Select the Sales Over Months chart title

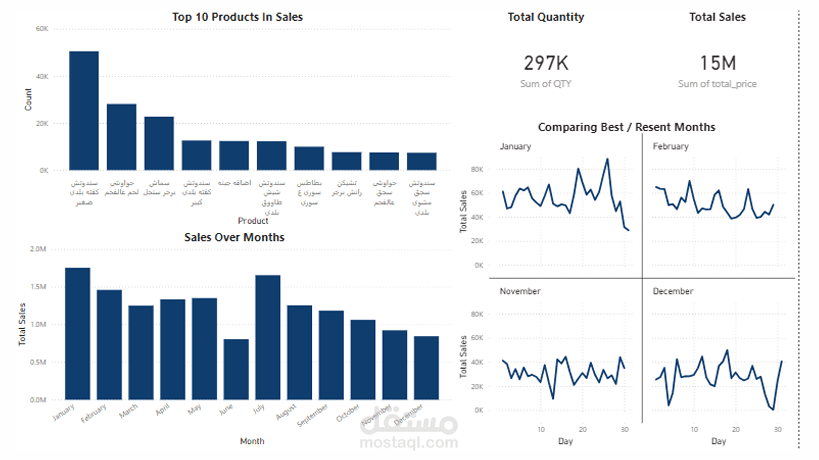coord(235,237)
